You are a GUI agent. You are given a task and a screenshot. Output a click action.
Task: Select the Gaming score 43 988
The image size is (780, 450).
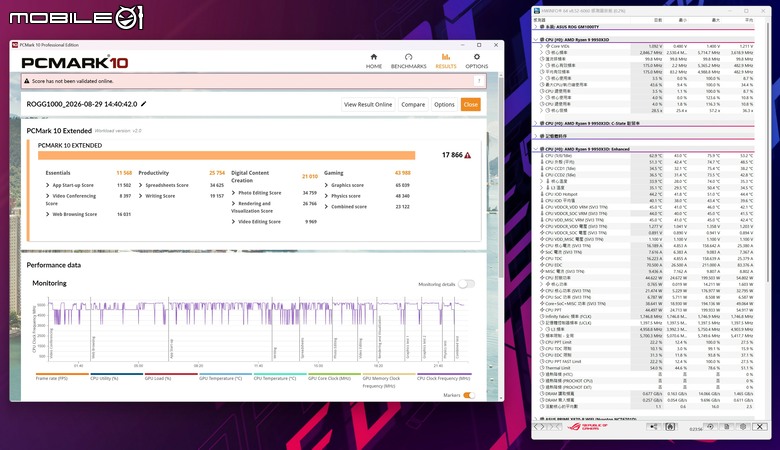402,173
